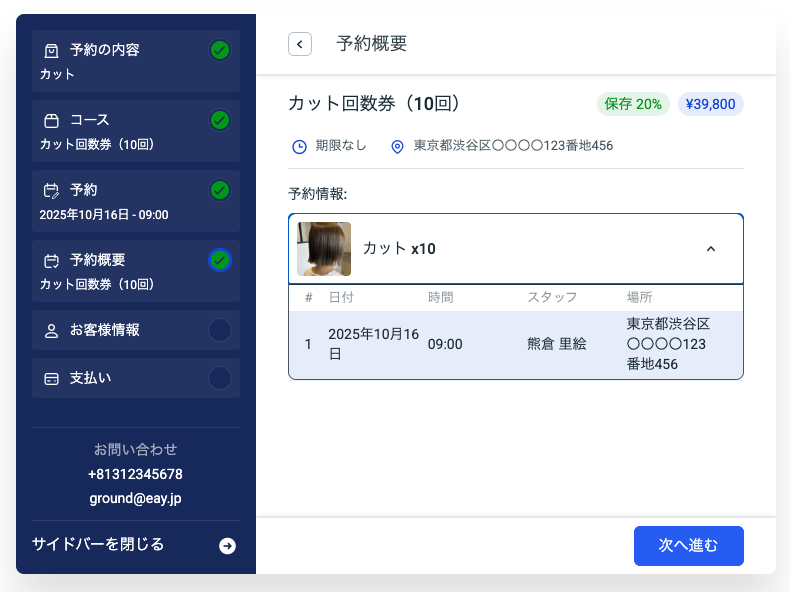Click the credit card icon beside 支払い
The width and height of the screenshot is (790, 592).
[x=51, y=380]
